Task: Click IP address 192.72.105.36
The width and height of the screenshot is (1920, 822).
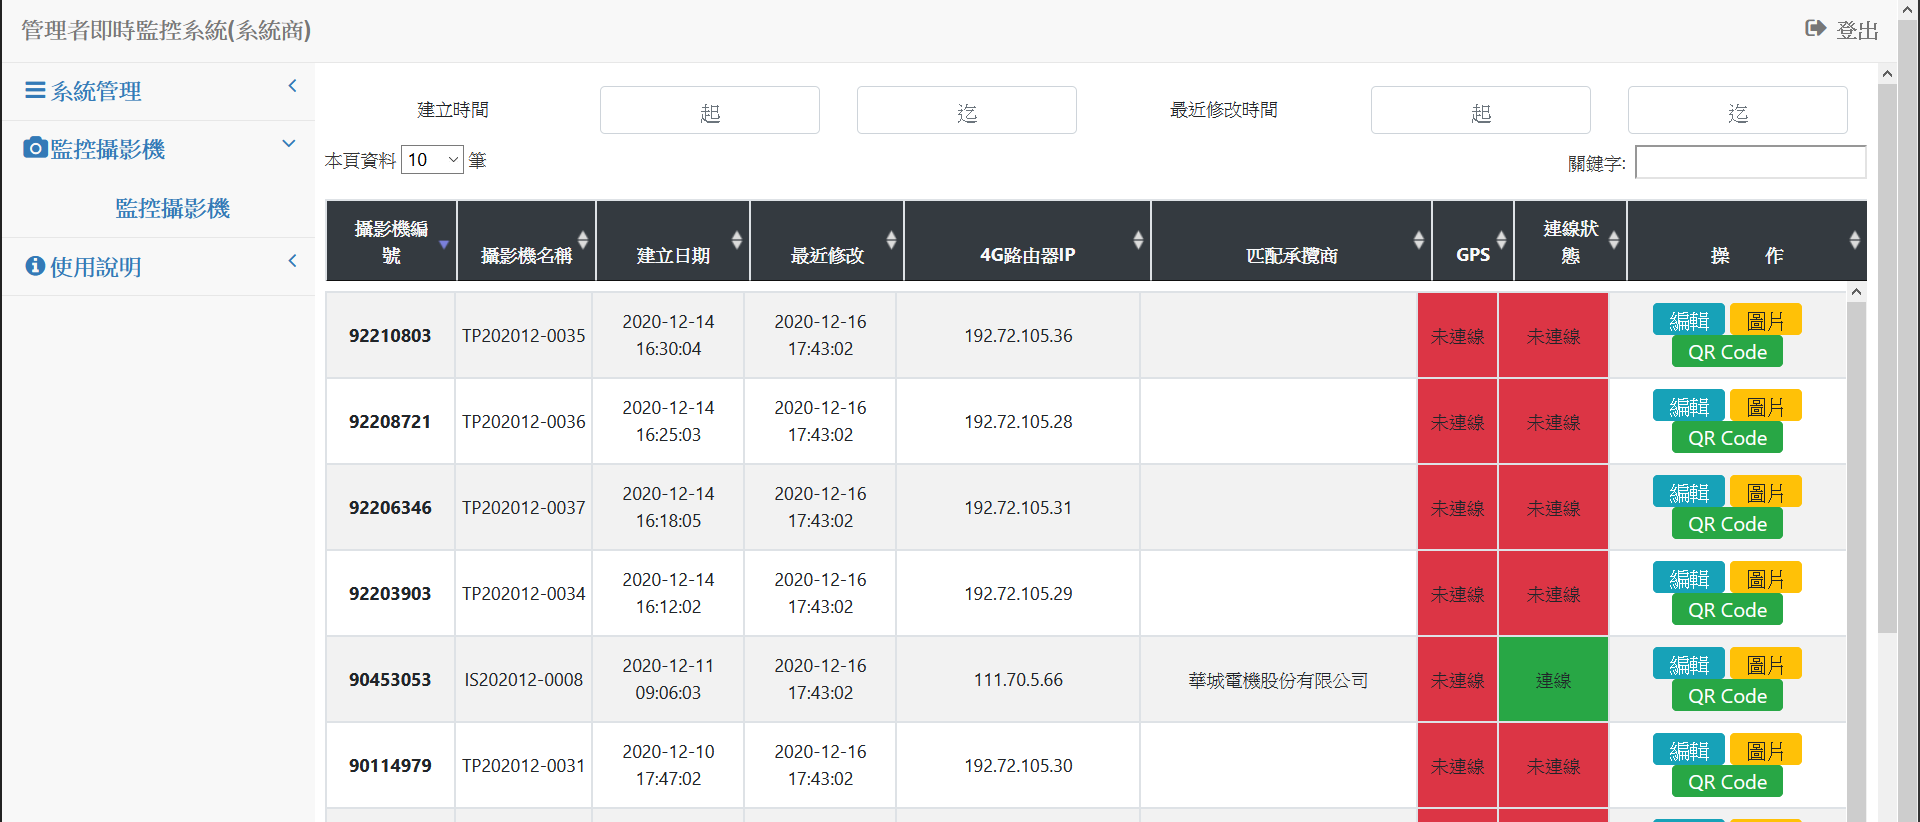Action: (x=1018, y=335)
